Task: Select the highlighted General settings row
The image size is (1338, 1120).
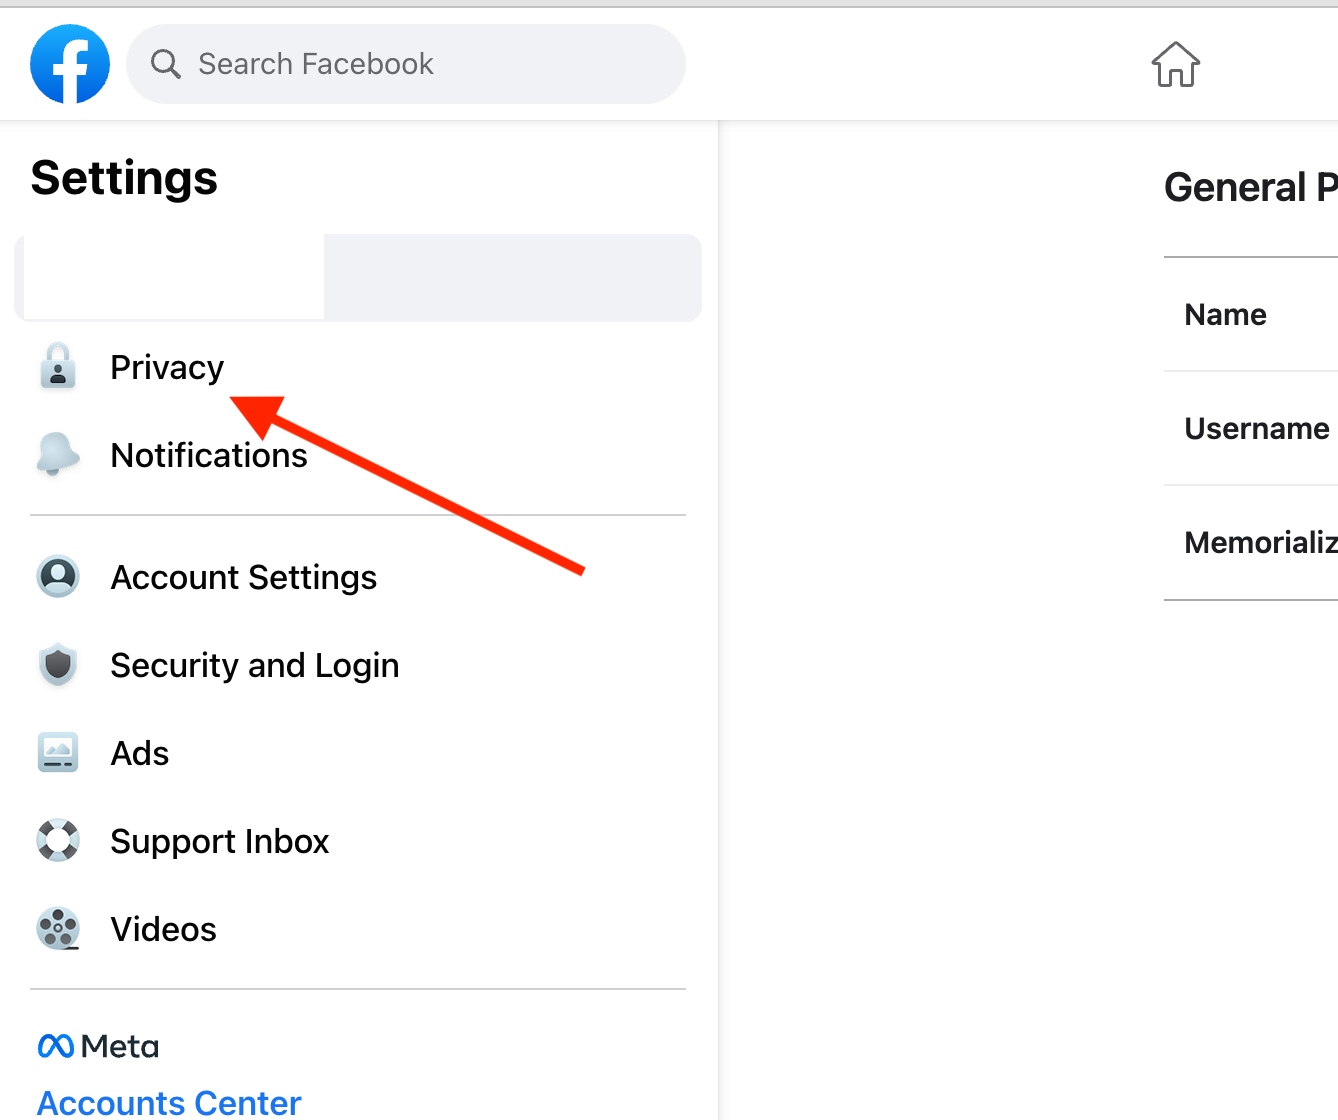Action: [358, 278]
